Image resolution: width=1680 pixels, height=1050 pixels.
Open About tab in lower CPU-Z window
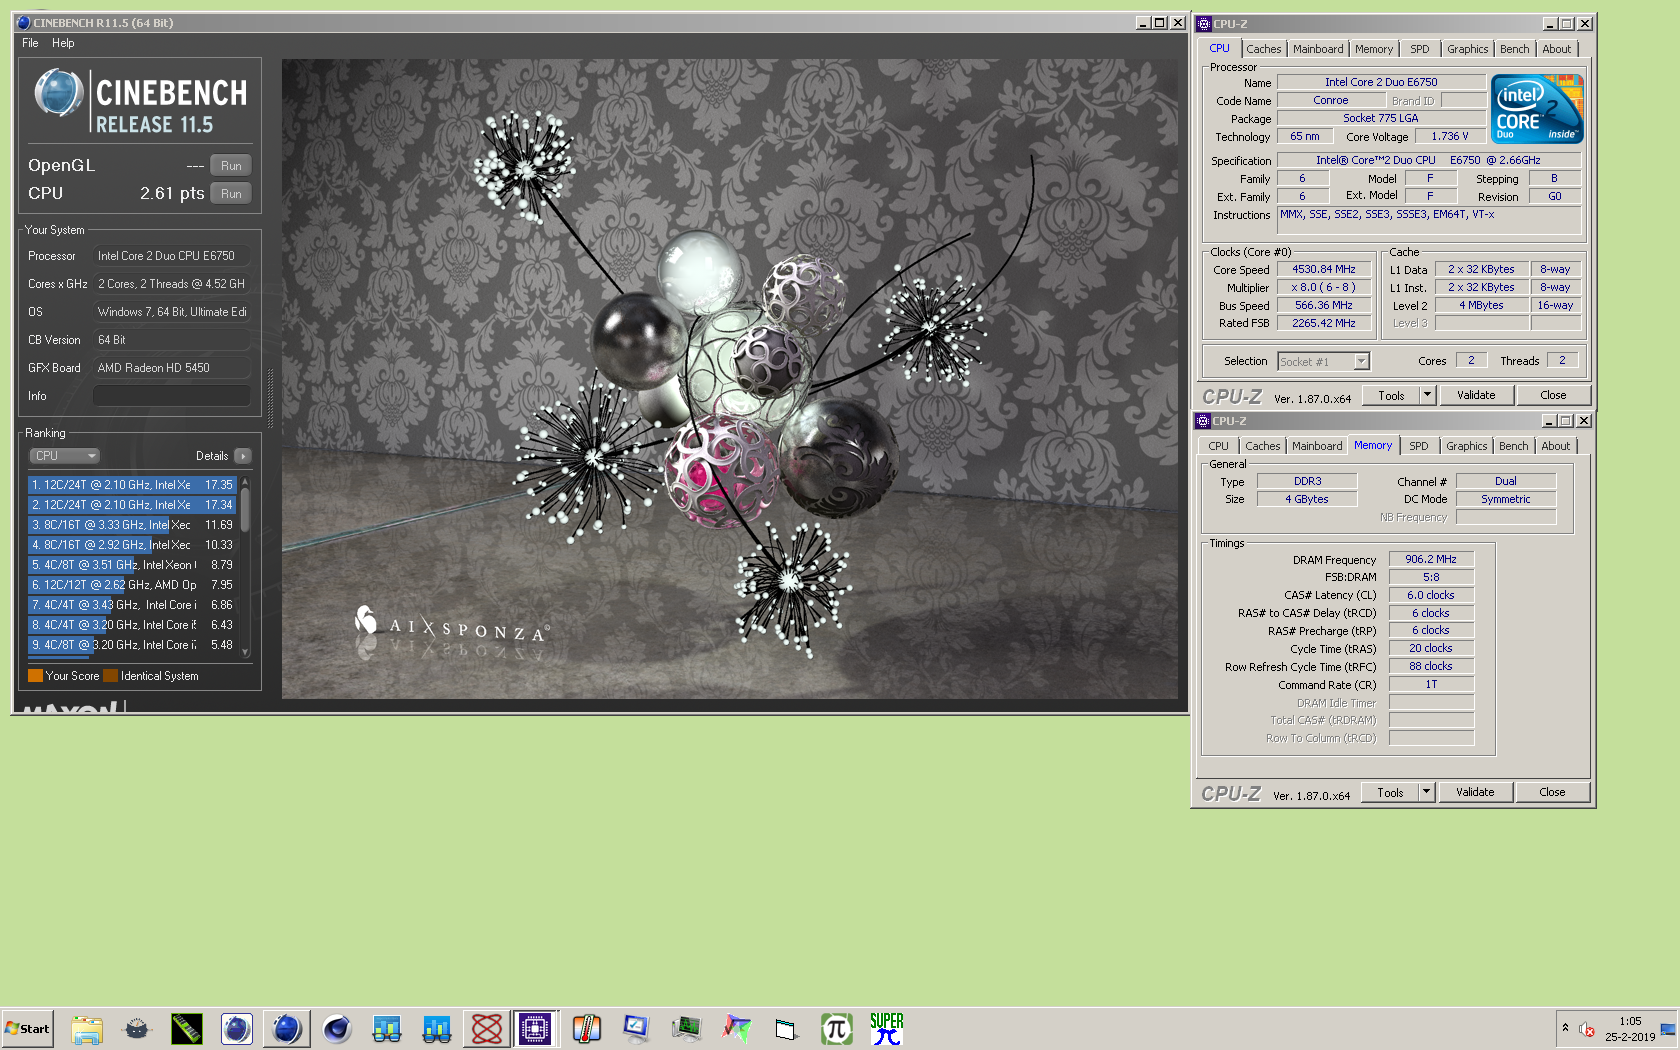(1555, 446)
